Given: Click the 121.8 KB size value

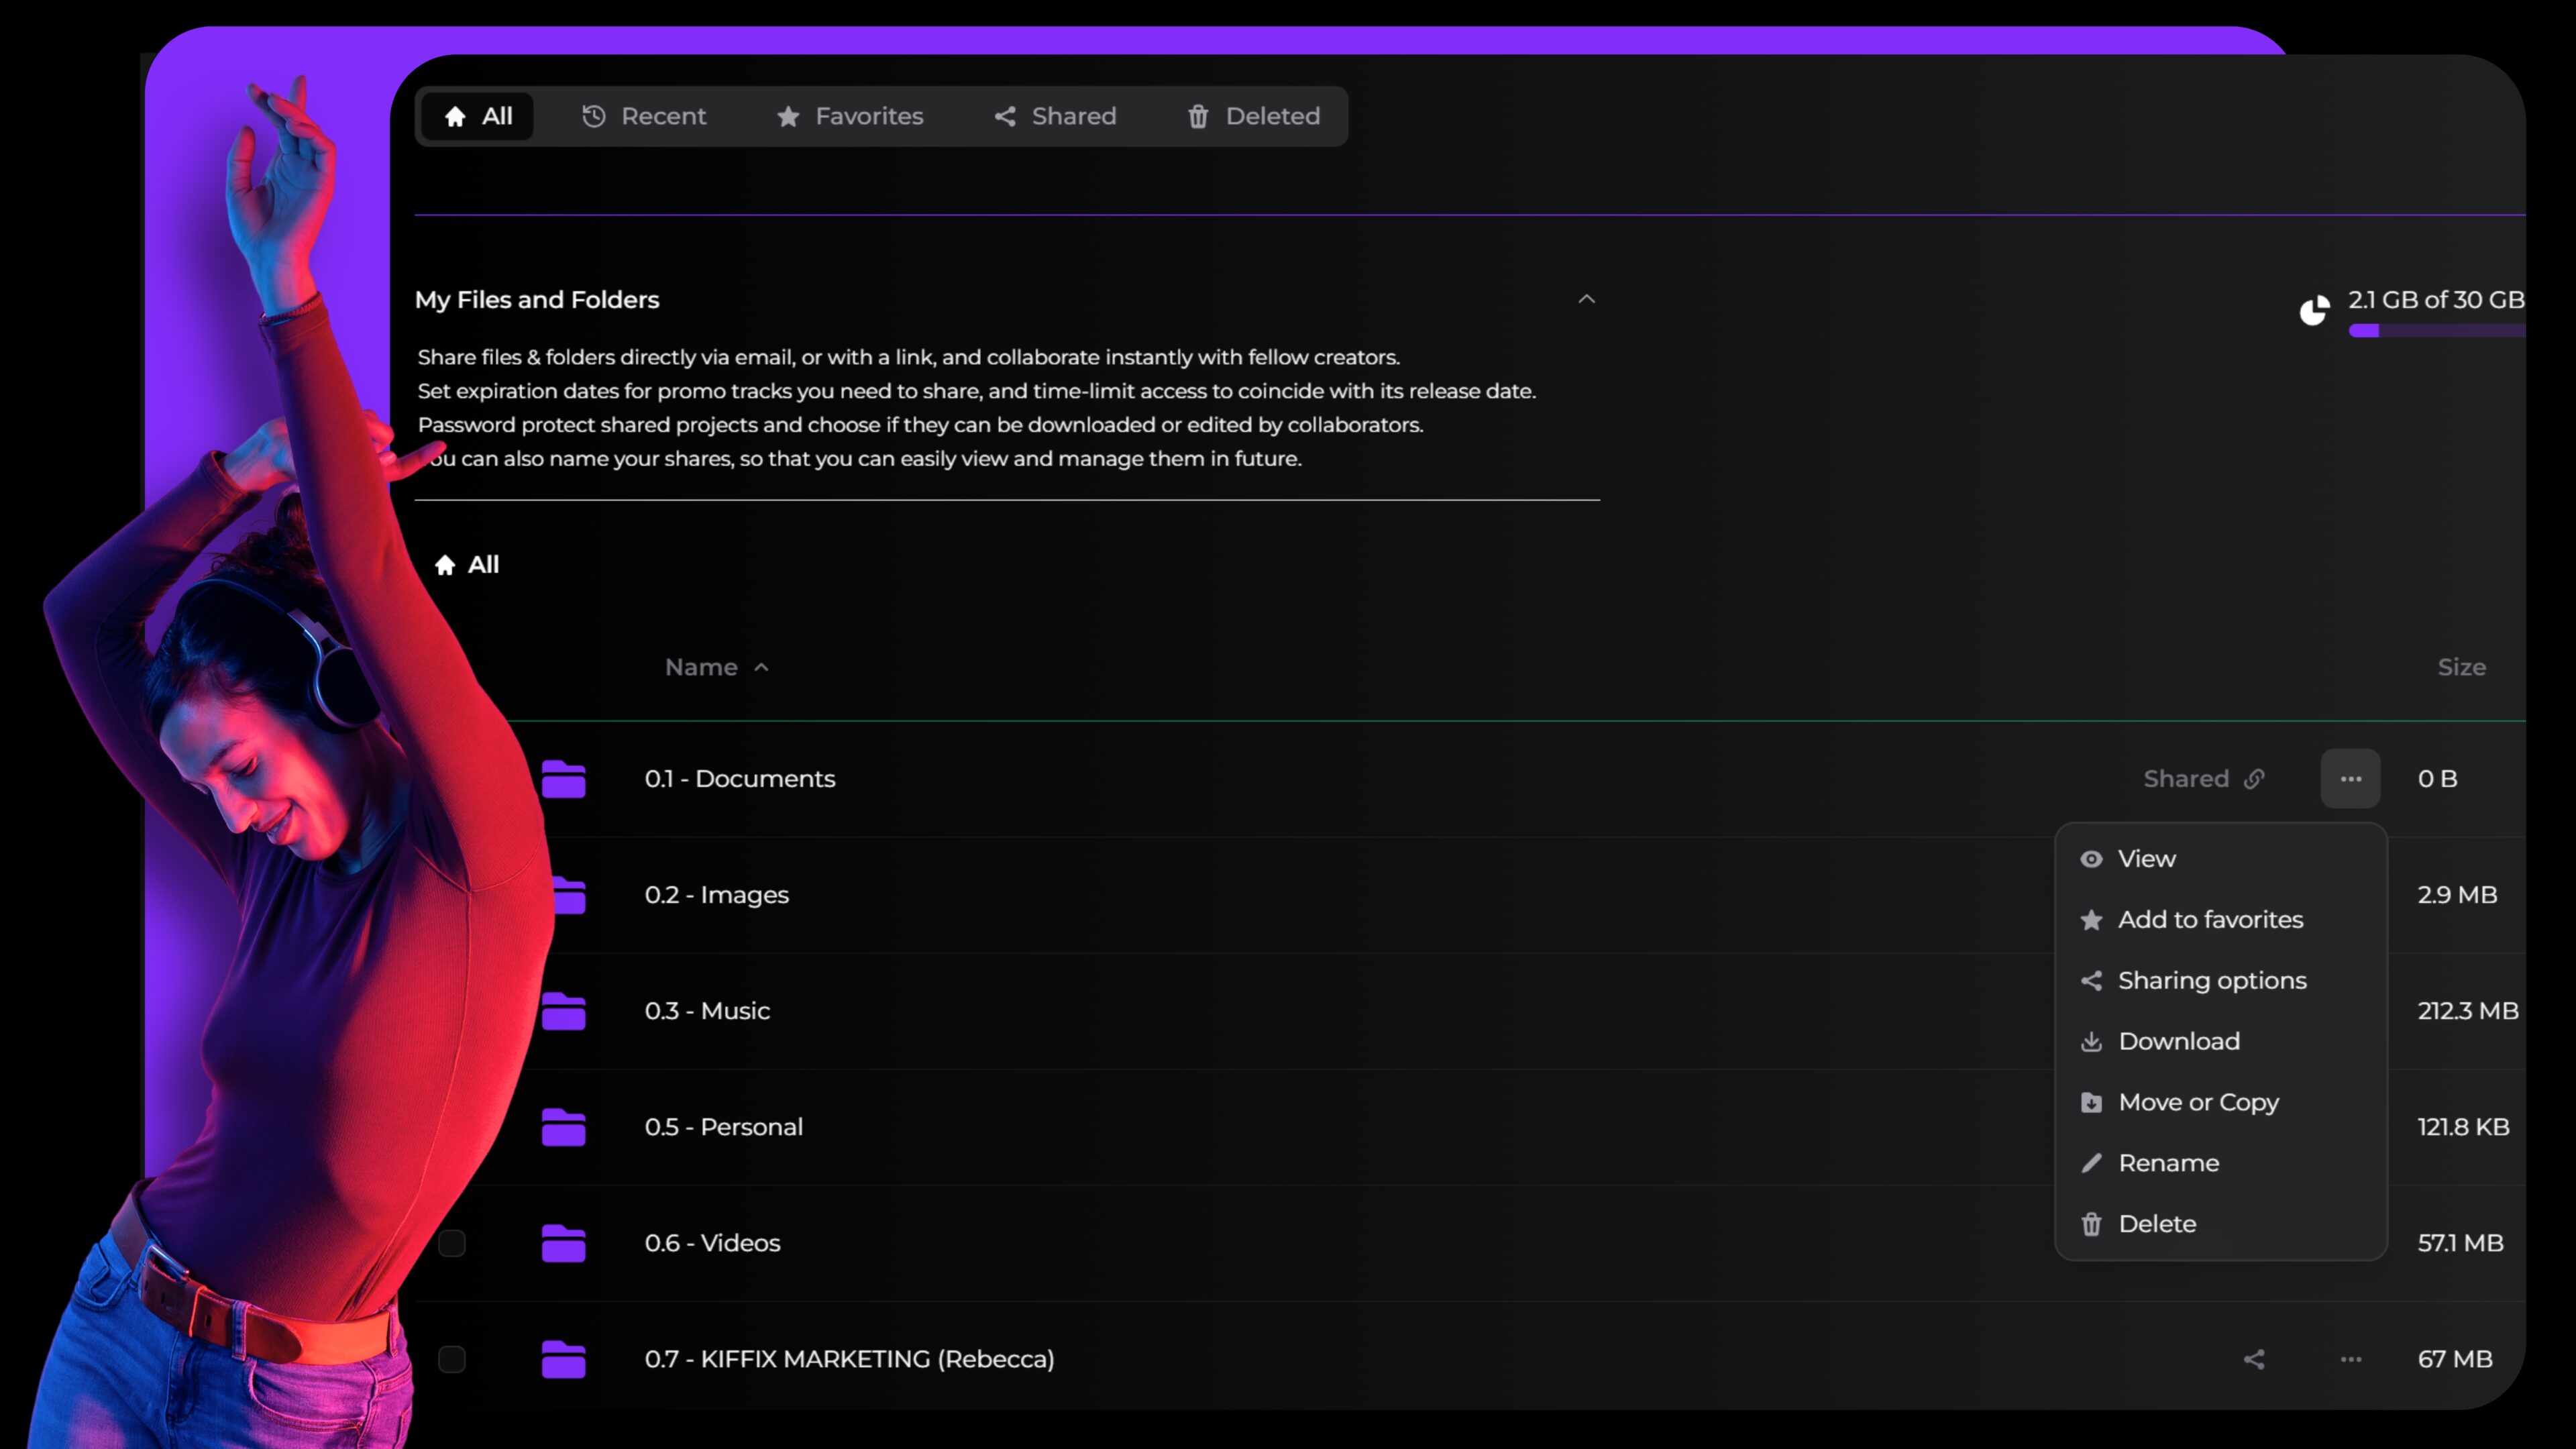Looking at the screenshot, I should pos(2463,1127).
